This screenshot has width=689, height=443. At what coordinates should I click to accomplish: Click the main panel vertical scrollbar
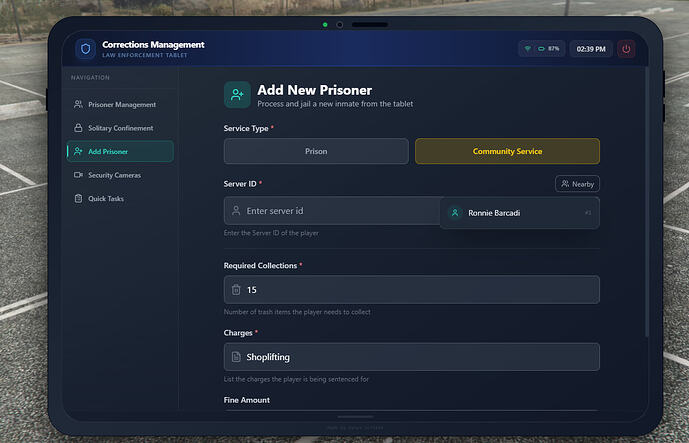coord(646,202)
